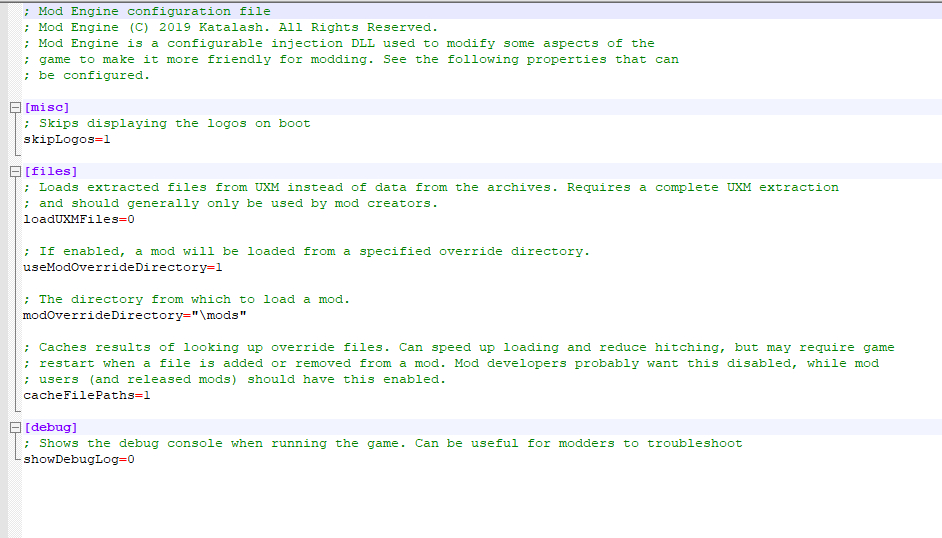Click the [debug] section header text
The image size is (942, 538).
click(50, 428)
